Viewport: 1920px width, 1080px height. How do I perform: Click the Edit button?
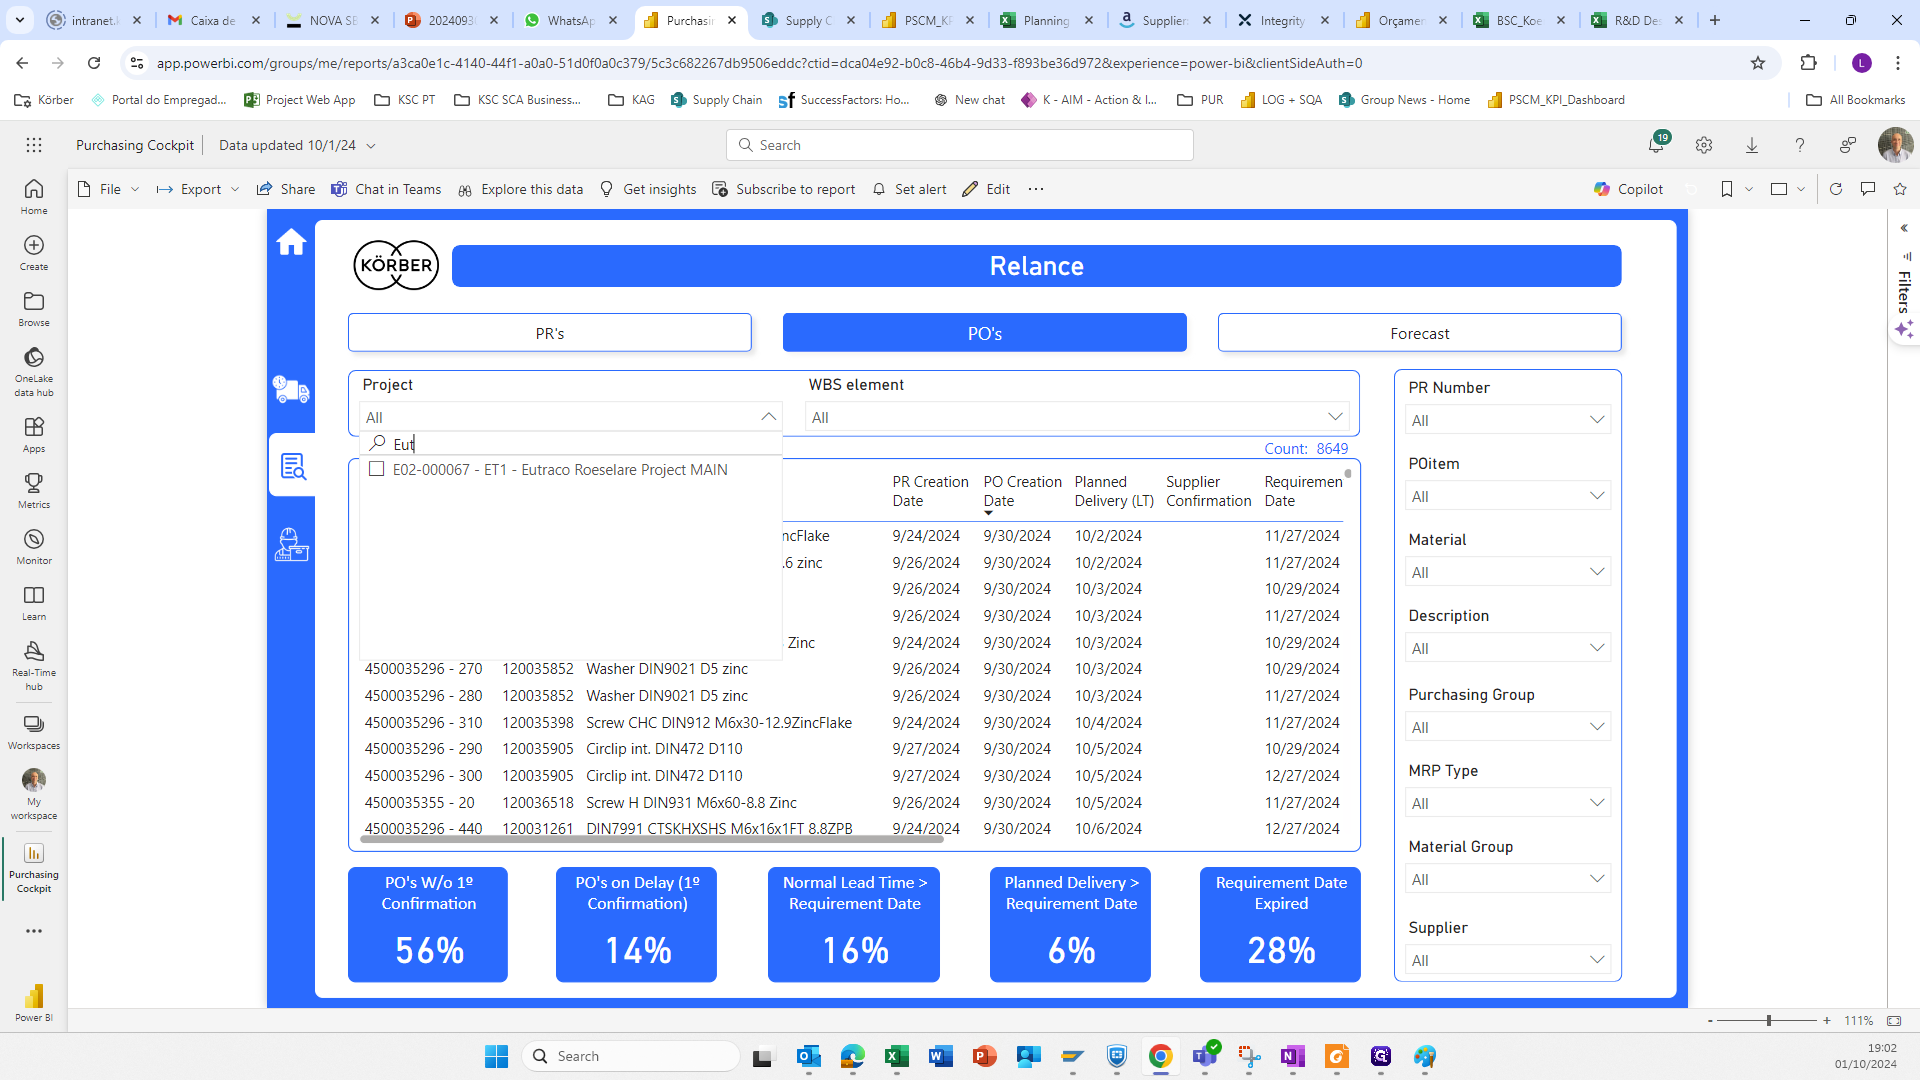click(x=986, y=189)
